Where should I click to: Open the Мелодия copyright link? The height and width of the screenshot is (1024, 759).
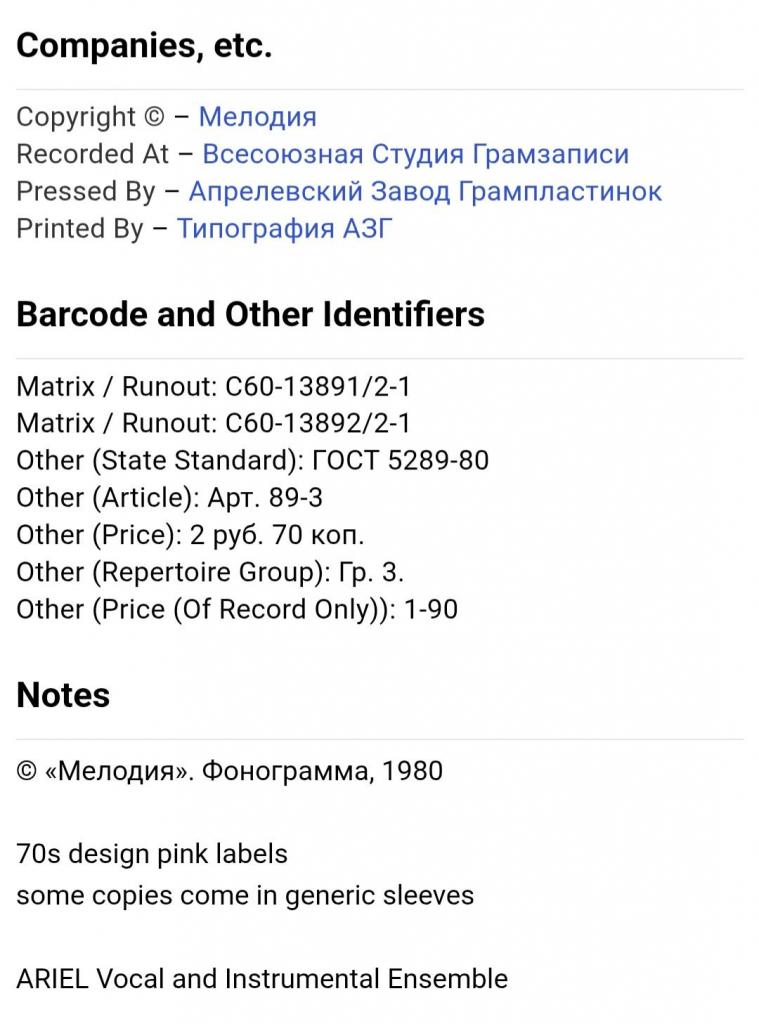click(257, 117)
